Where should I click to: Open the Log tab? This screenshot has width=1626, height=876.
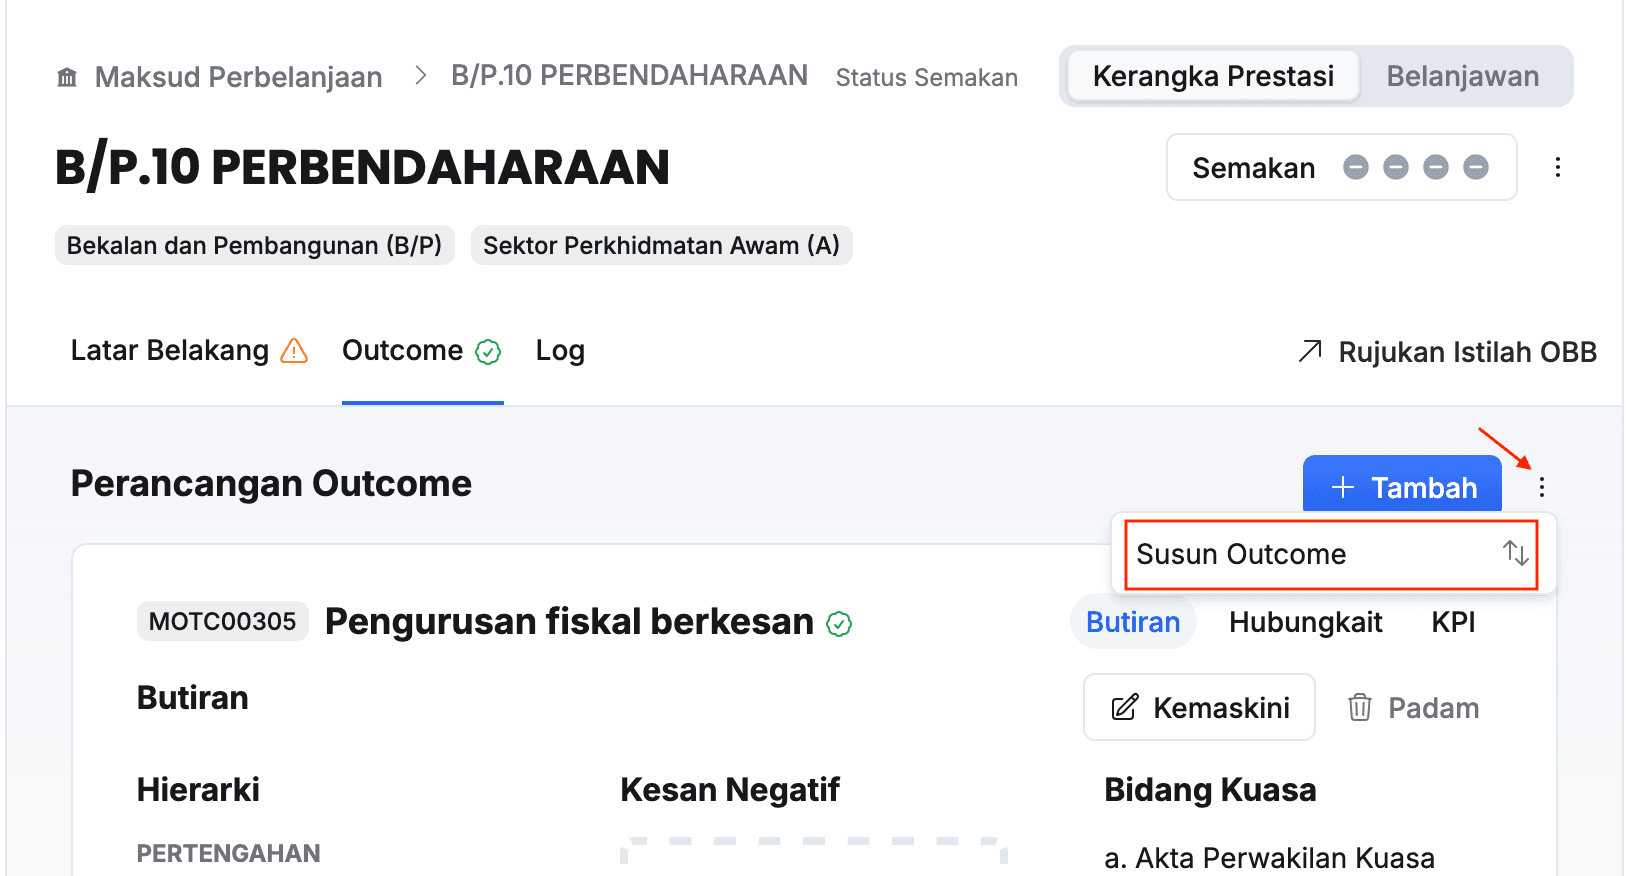[560, 351]
